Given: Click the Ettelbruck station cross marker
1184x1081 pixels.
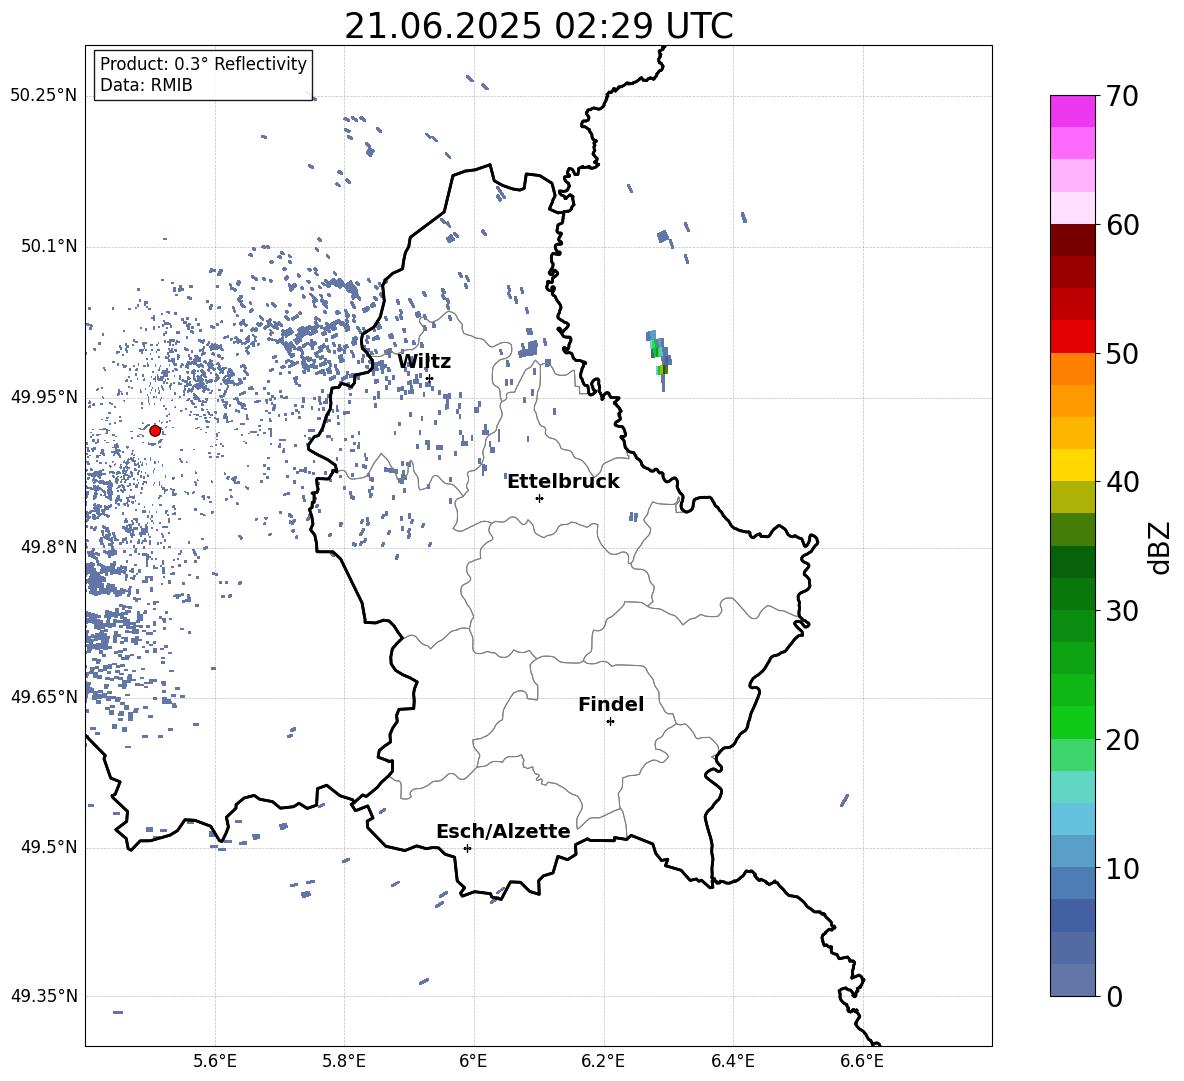Looking at the screenshot, I should coord(539,498).
